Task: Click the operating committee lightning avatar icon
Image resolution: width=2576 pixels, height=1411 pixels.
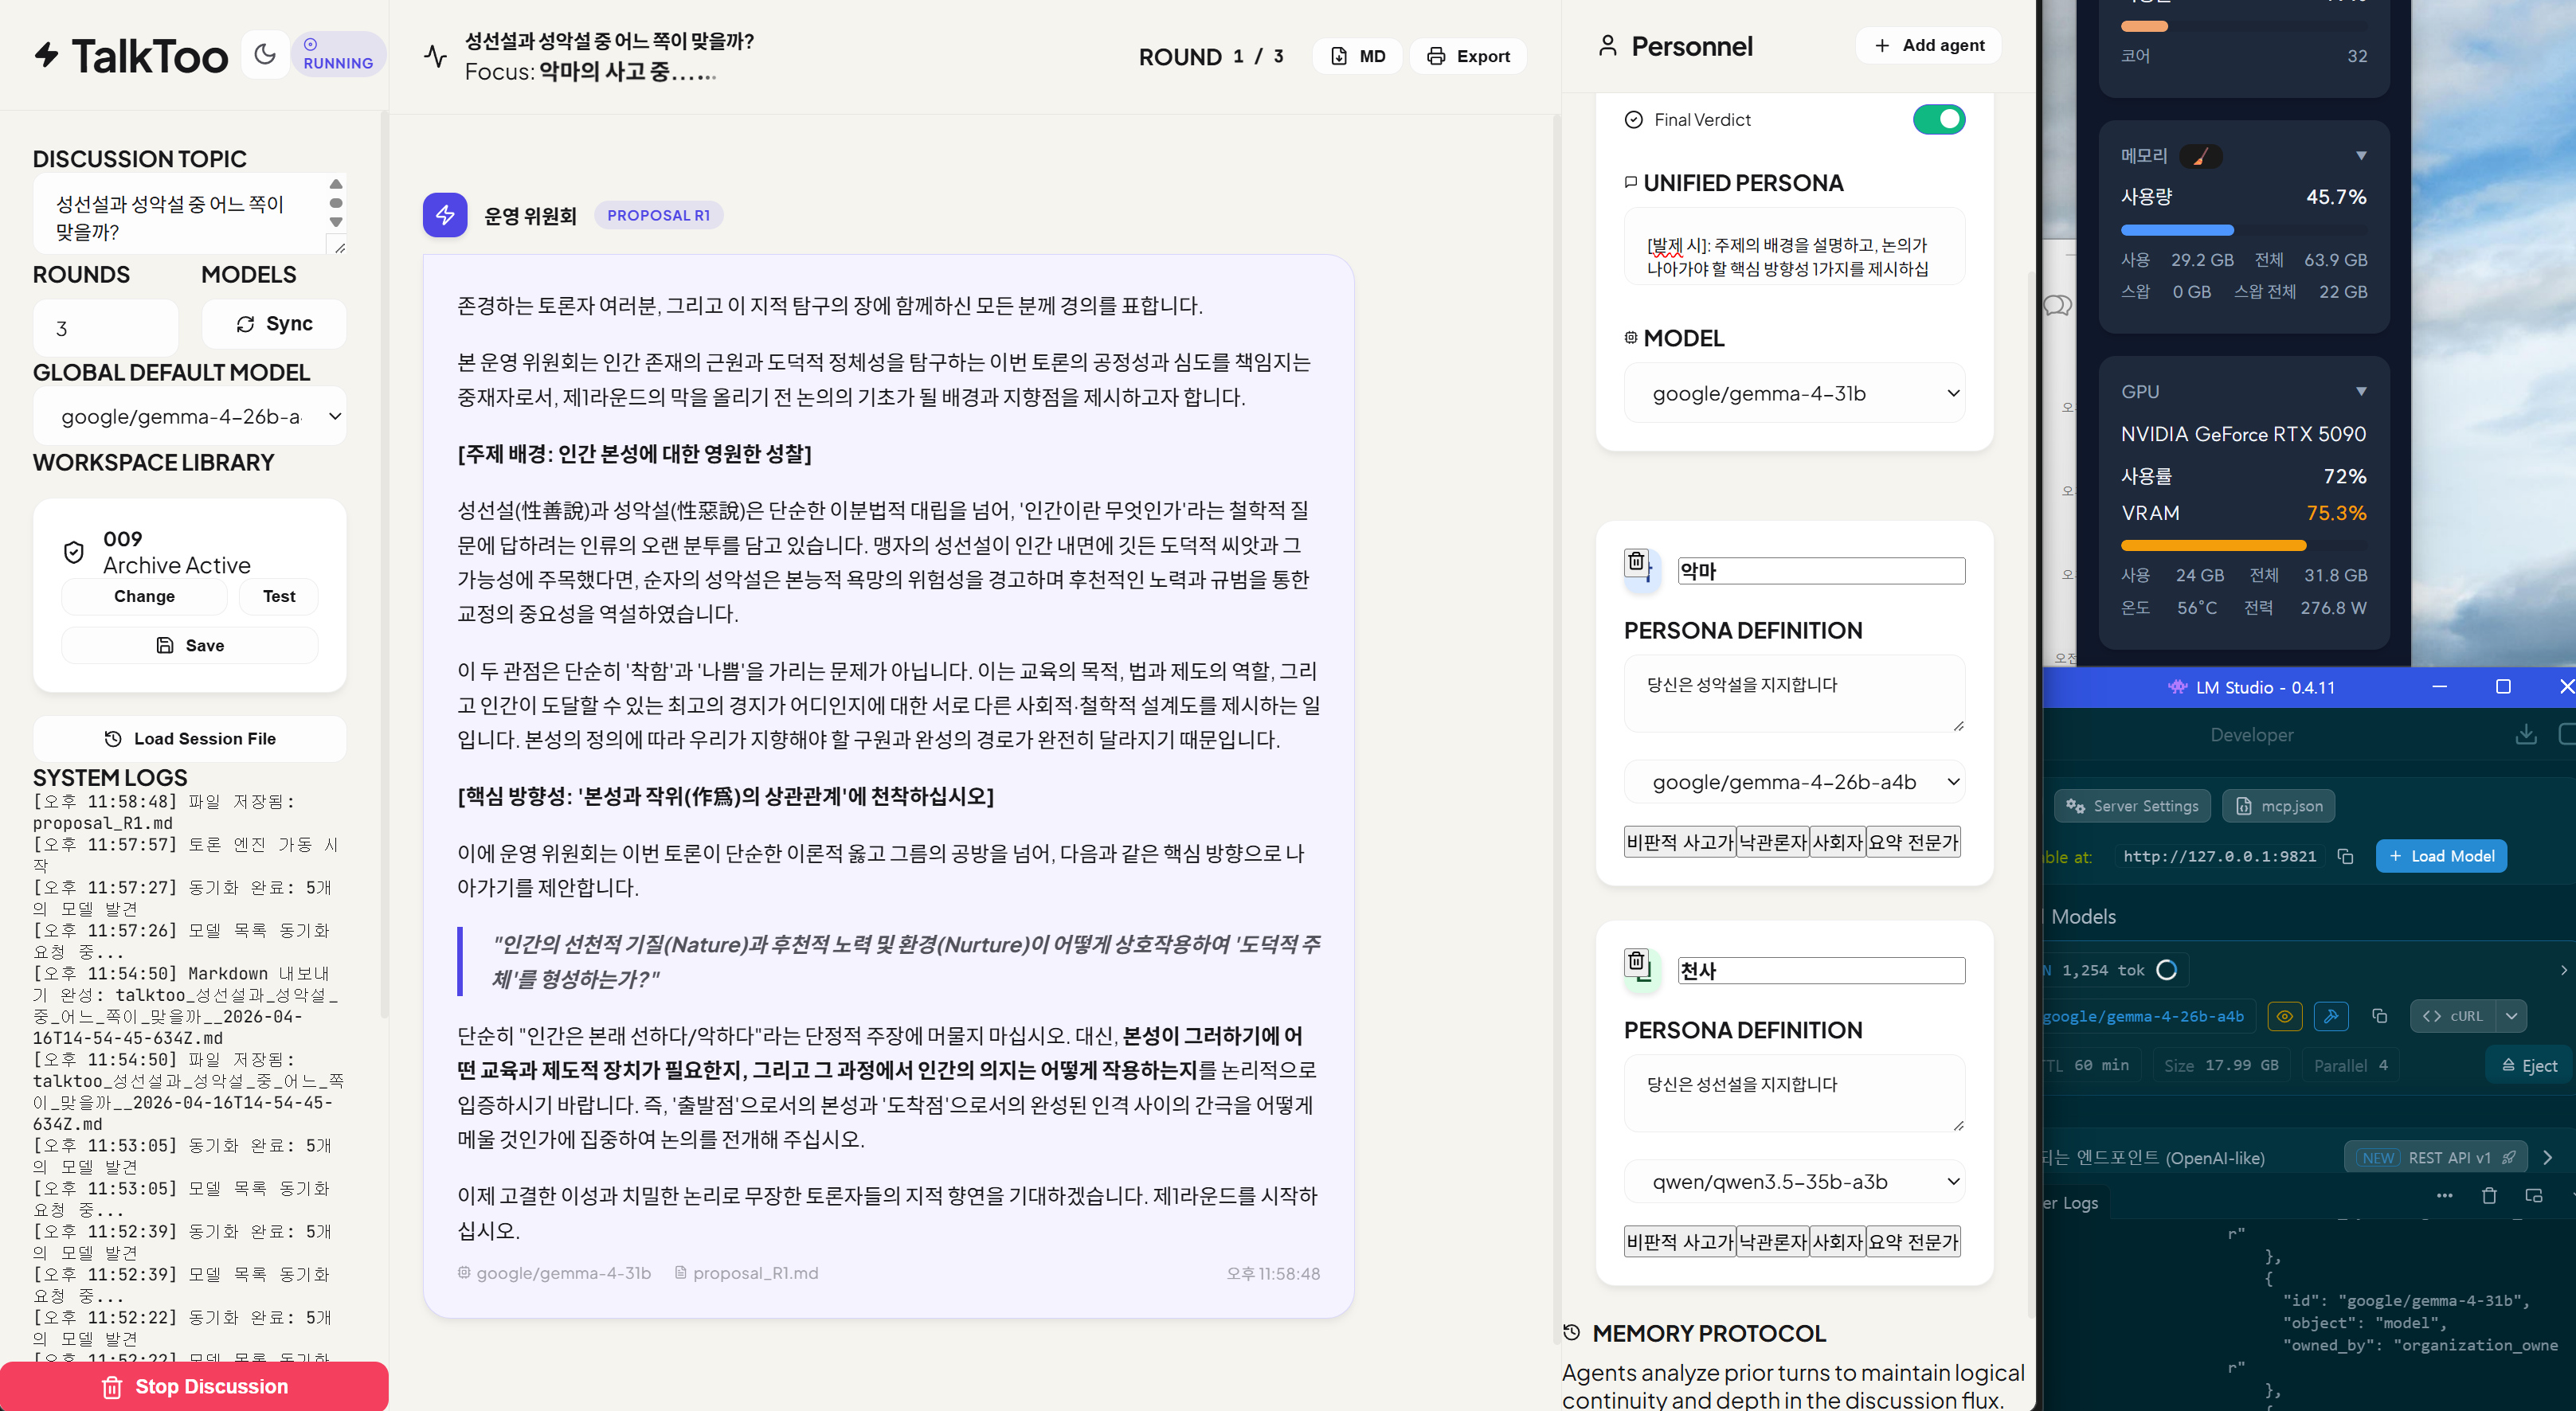Action: tap(445, 215)
